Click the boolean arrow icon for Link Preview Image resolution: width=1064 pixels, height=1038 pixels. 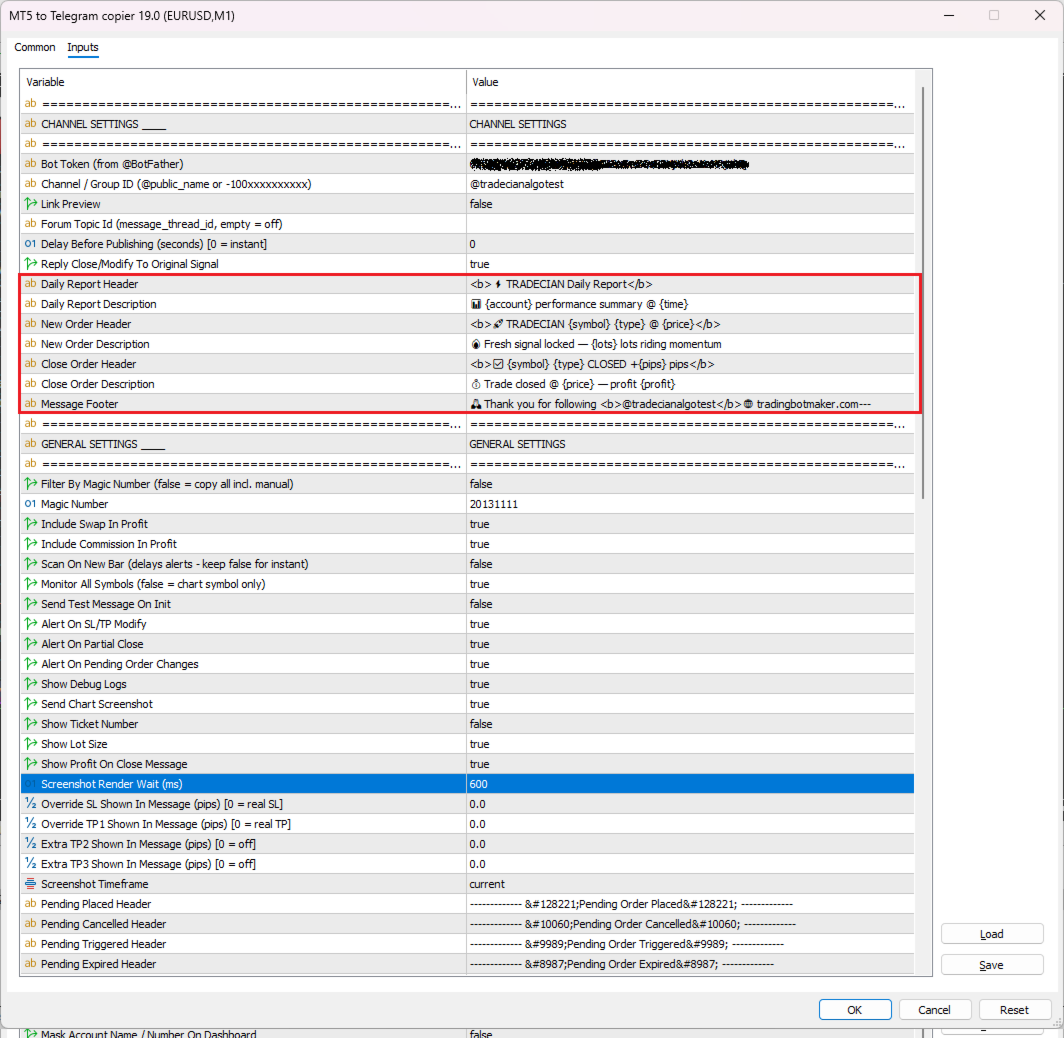coord(31,204)
